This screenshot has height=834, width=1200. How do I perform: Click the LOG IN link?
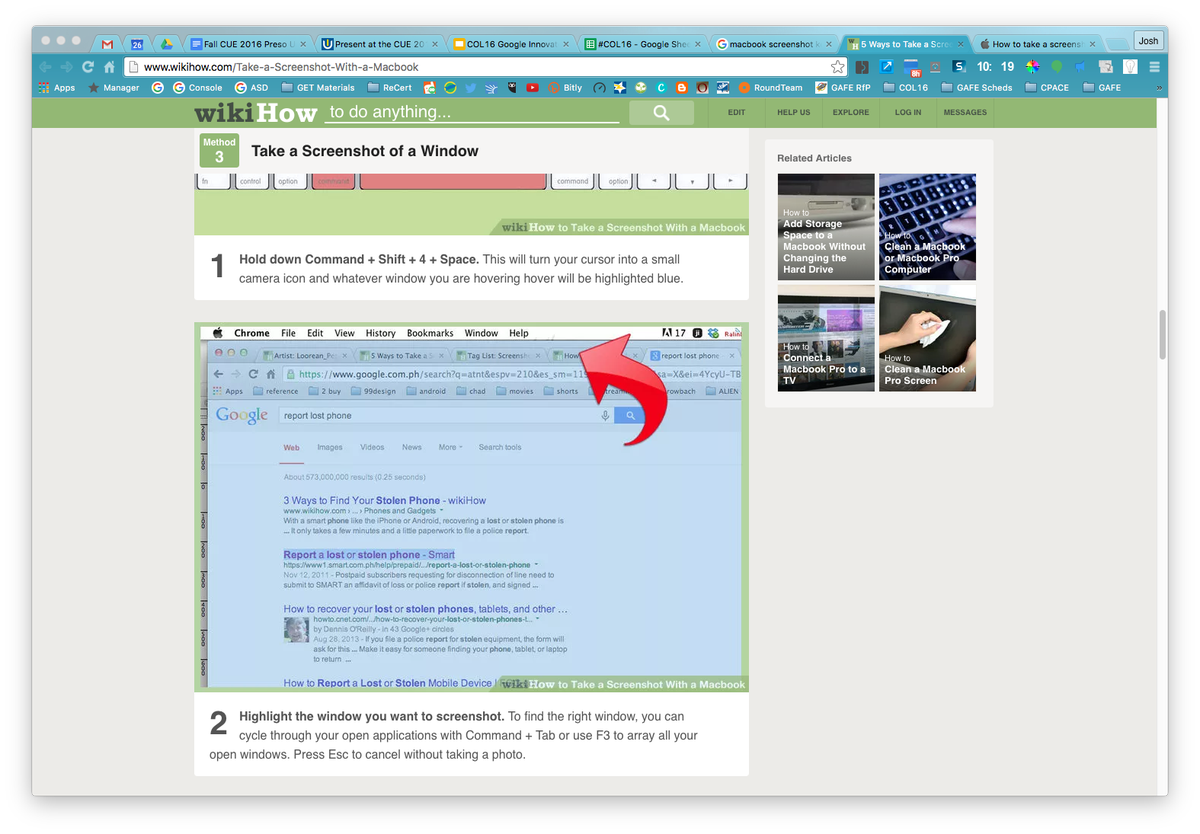point(908,113)
